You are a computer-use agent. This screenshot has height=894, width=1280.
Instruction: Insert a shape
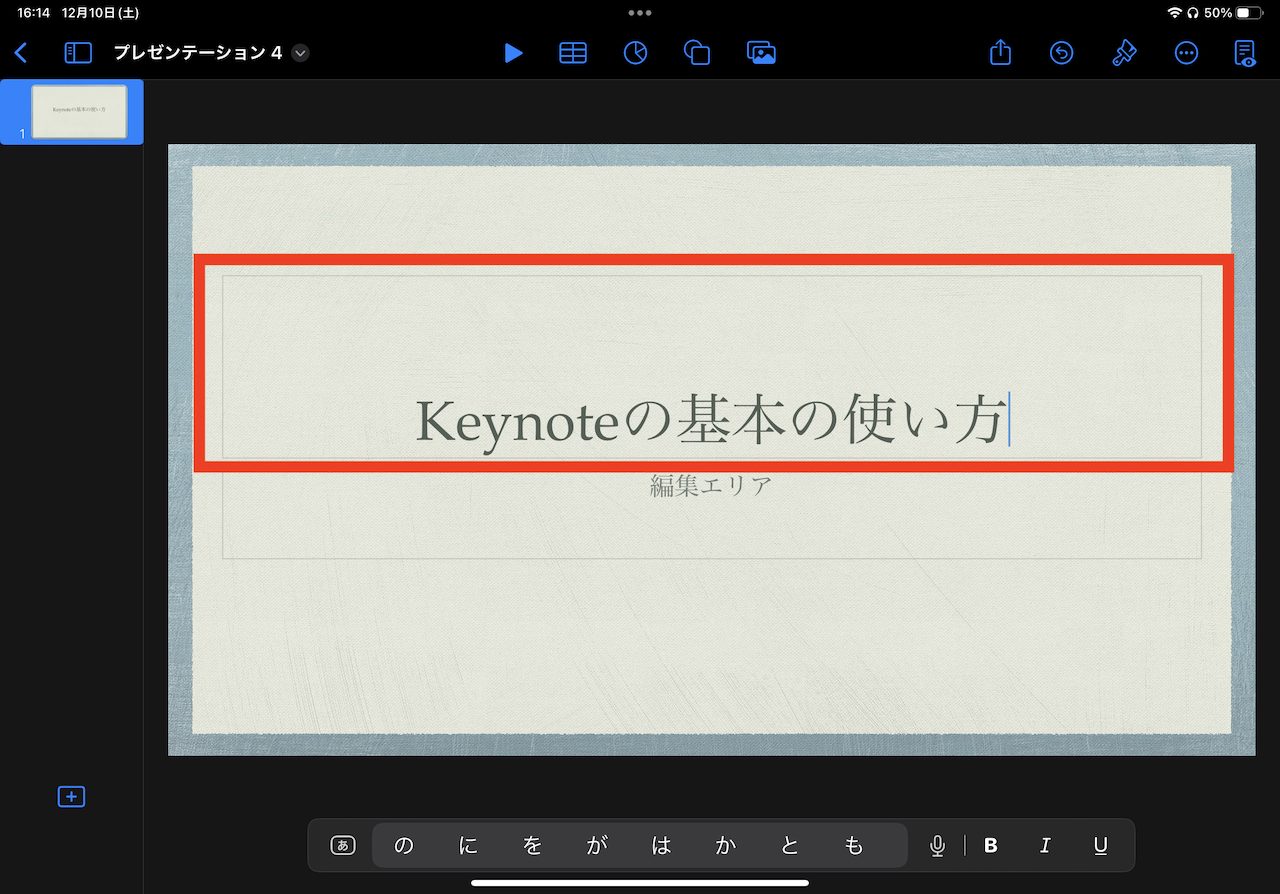point(697,53)
